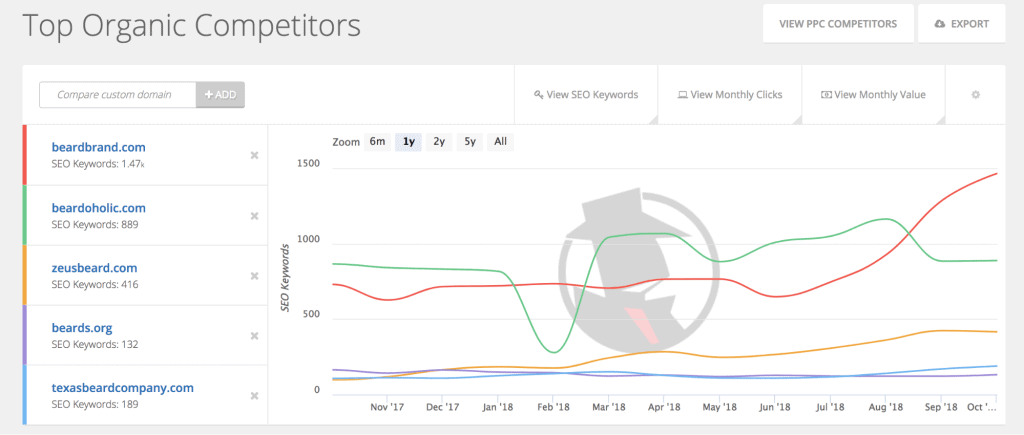
Task: Remove zeusbeard.com with its X icon
Action: click(x=254, y=275)
